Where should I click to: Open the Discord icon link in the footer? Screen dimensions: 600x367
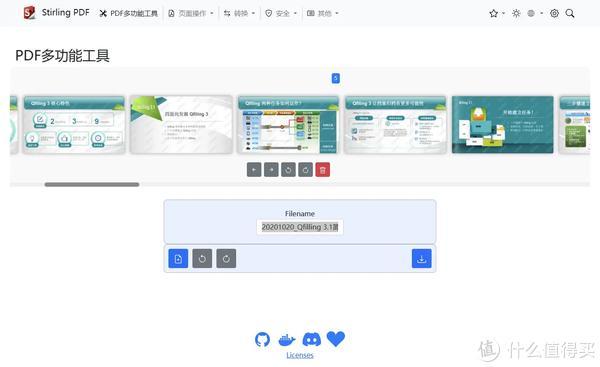click(x=311, y=339)
